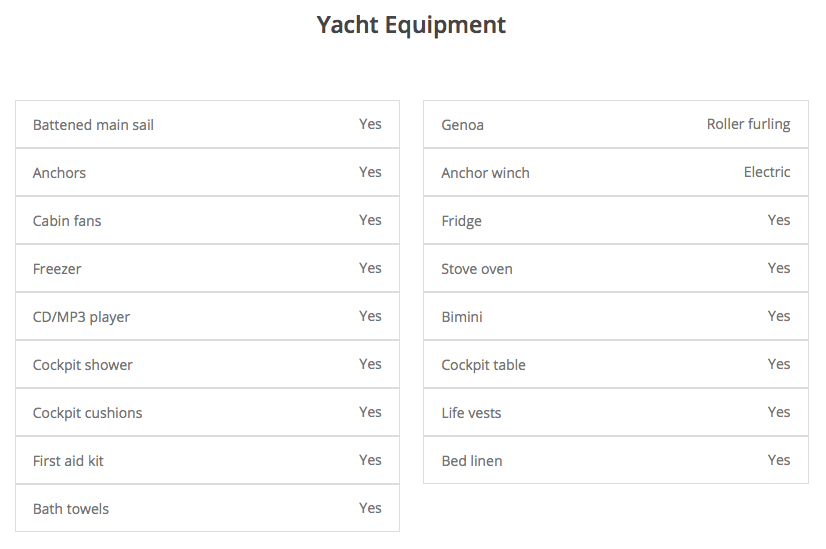The width and height of the screenshot is (826, 549).
Task: Click the Roller furling value
Action: [748, 124]
